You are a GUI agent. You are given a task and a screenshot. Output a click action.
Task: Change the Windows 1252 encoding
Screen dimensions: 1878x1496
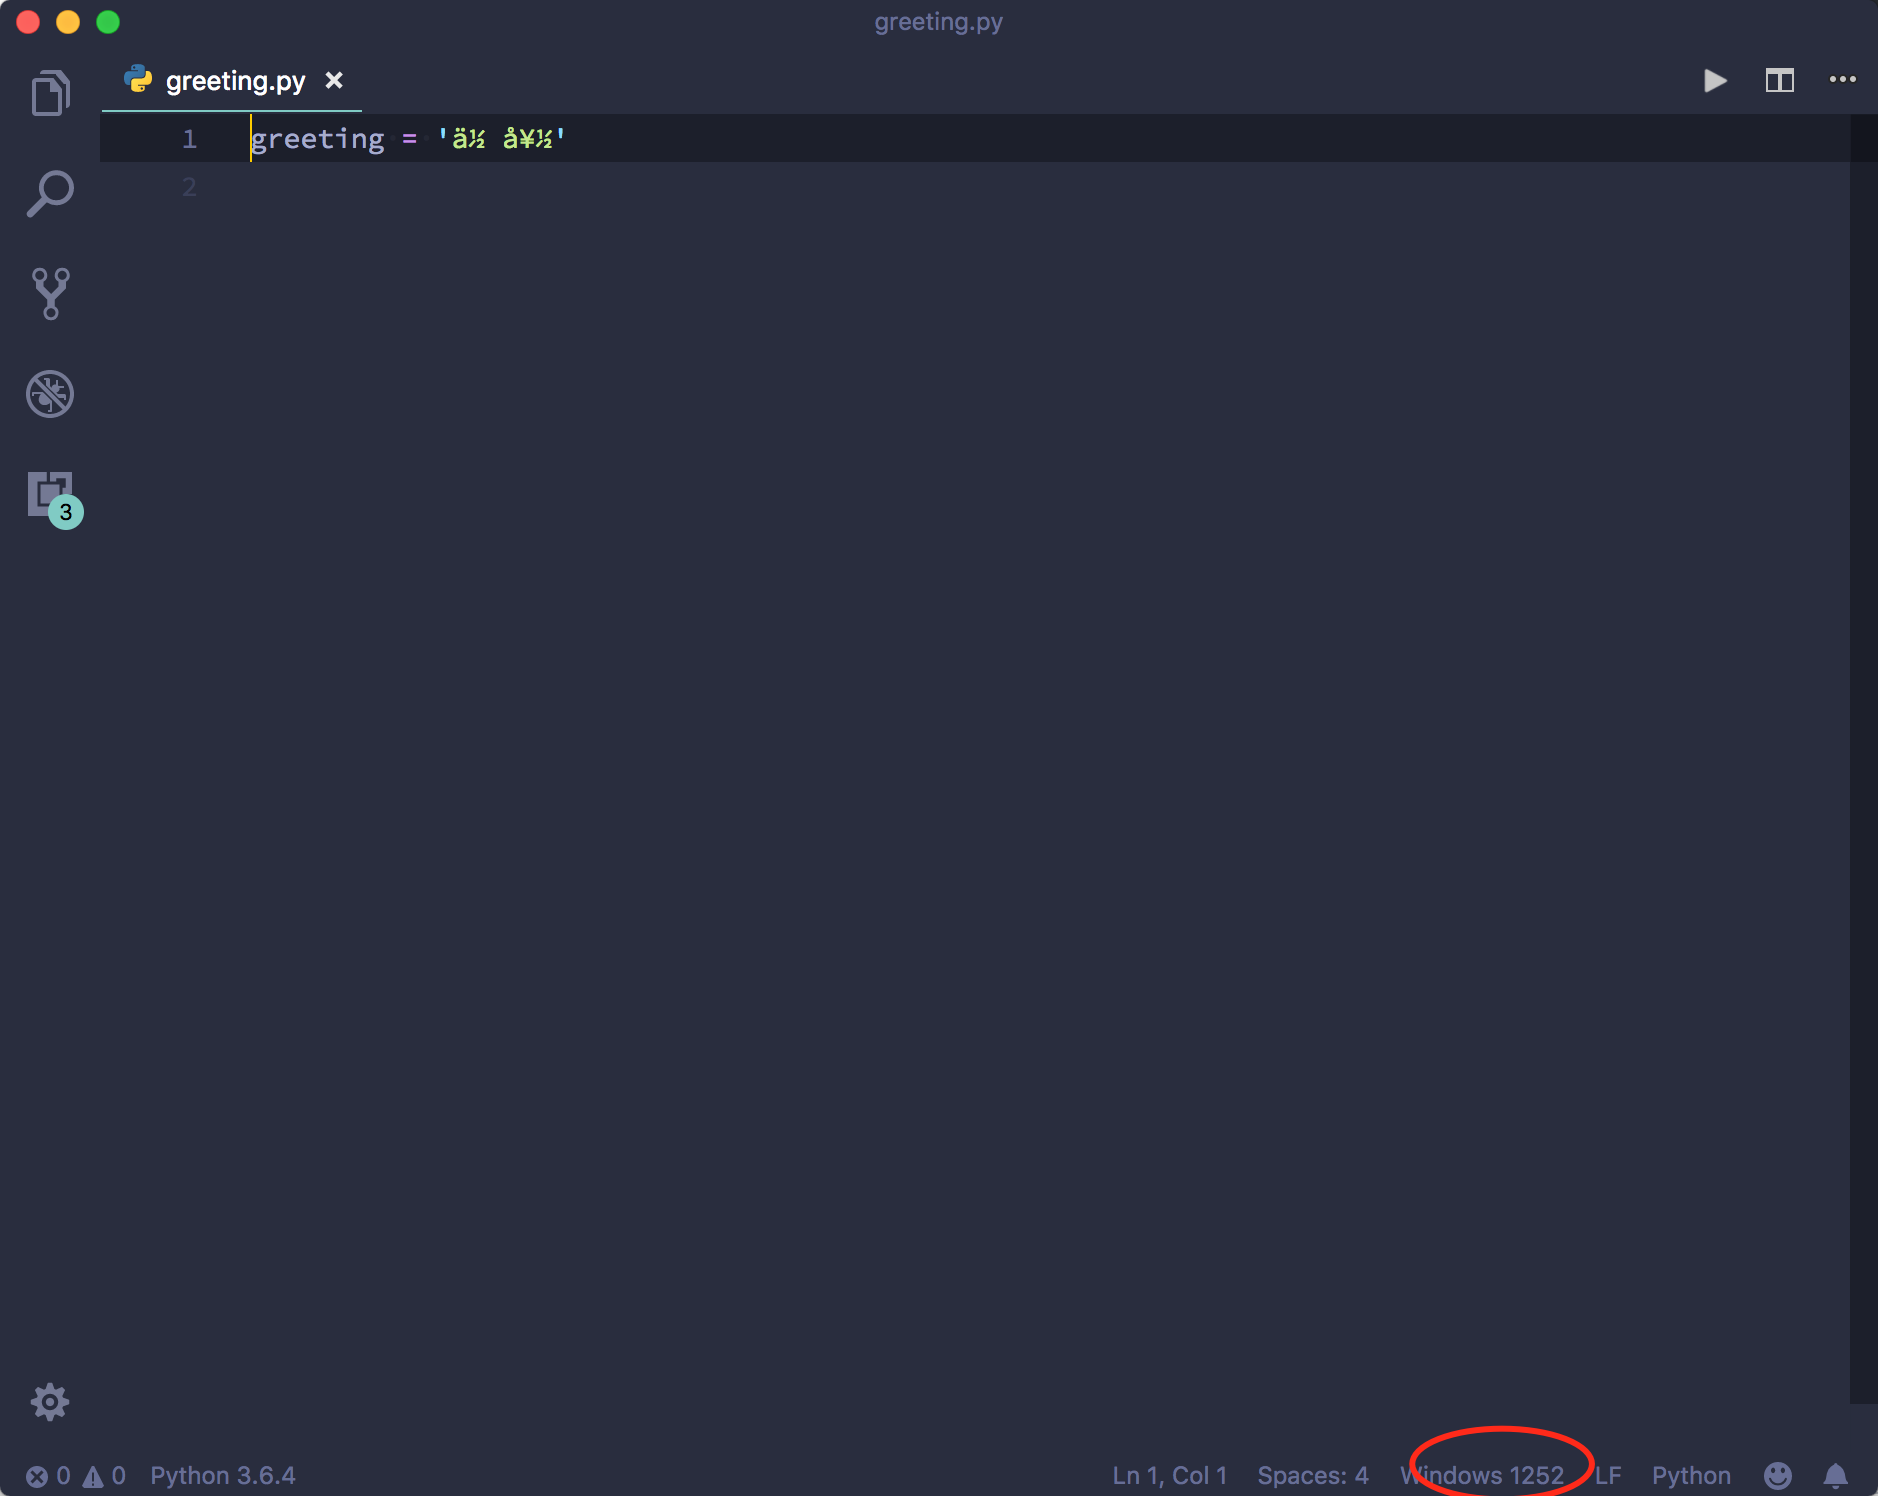1484,1474
